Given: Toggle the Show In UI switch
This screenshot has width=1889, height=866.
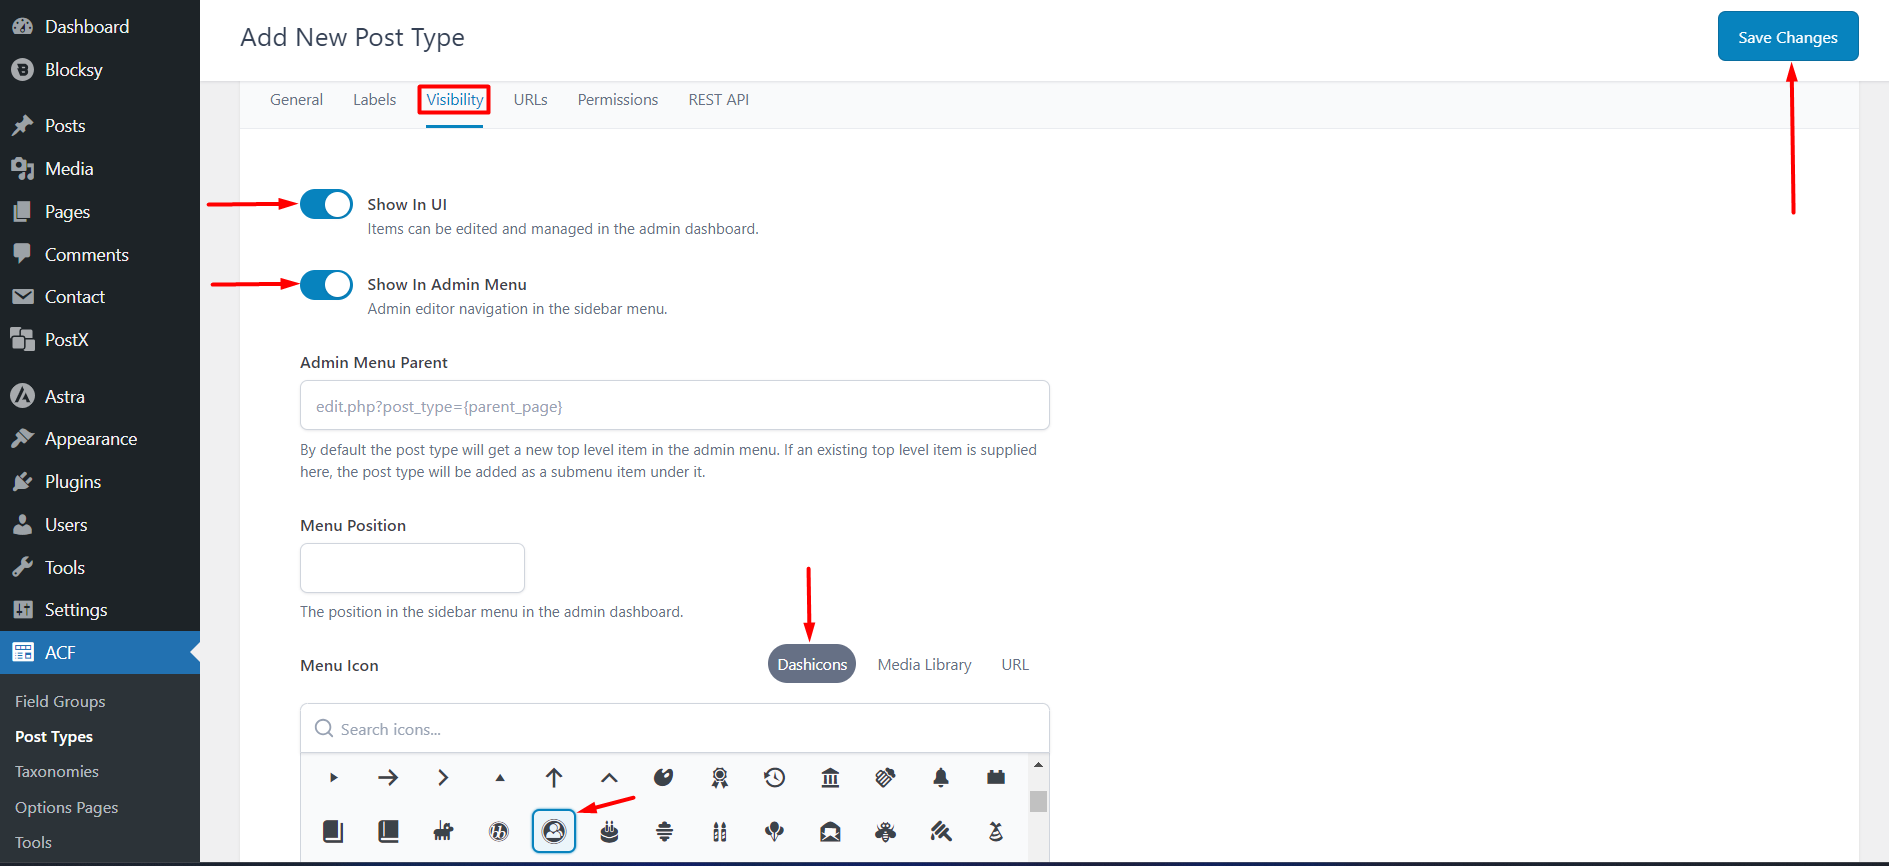Looking at the screenshot, I should tap(326, 204).
